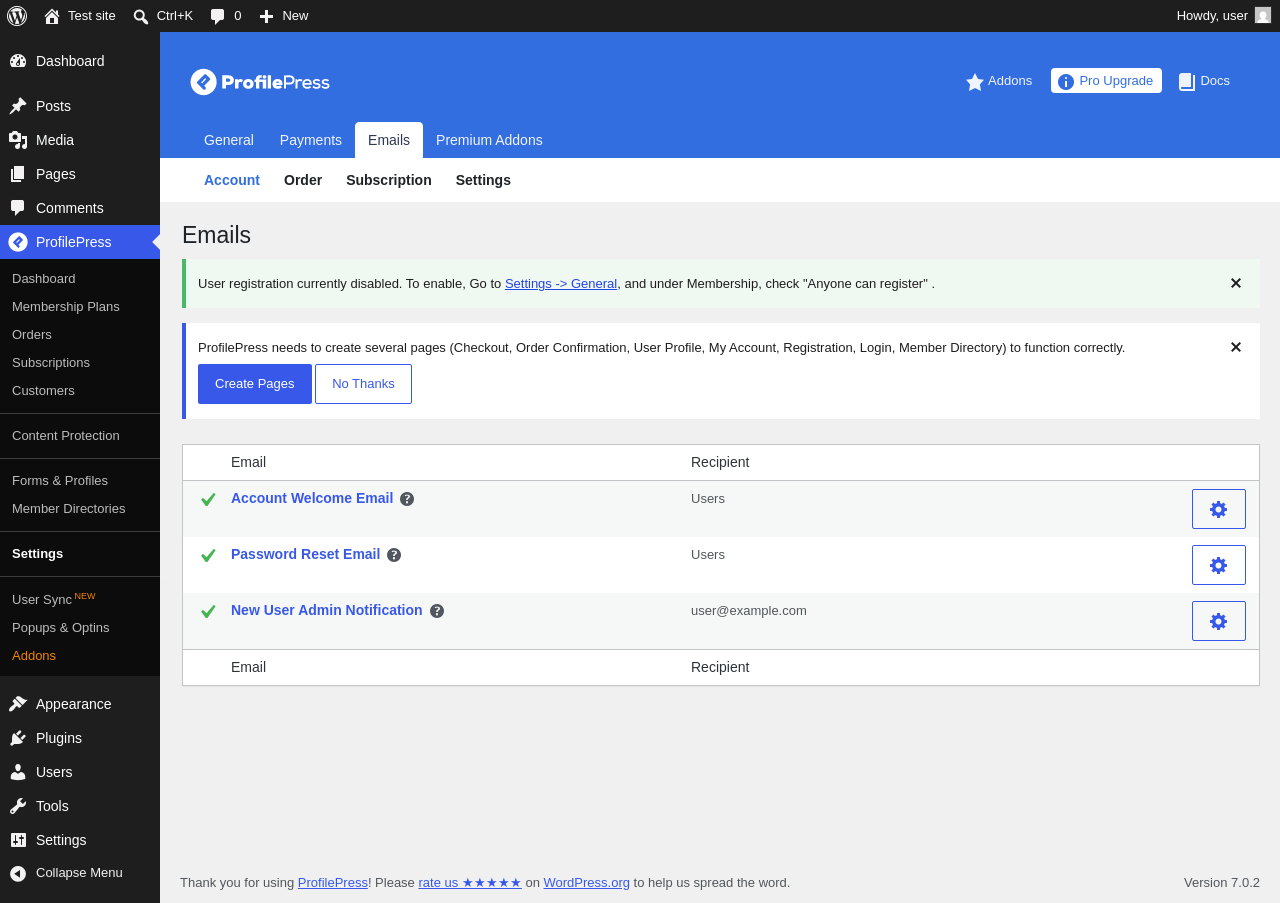Open Tools in the sidebar
This screenshot has height=903, width=1280.
pos(80,806)
